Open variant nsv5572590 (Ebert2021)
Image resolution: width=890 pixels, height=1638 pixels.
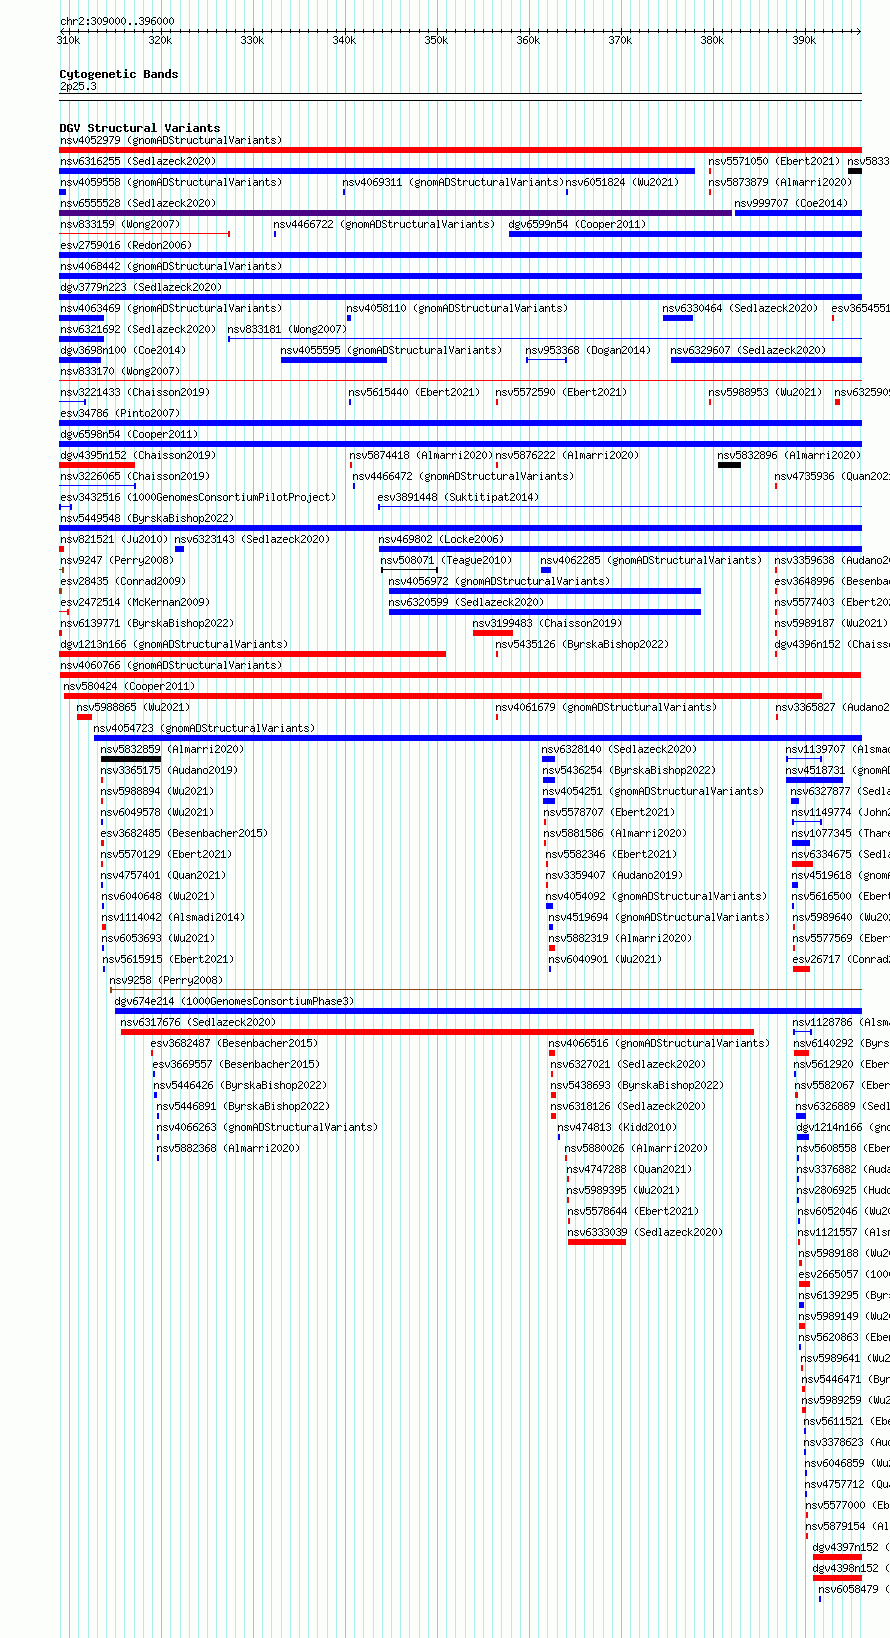tap(561, 392)
